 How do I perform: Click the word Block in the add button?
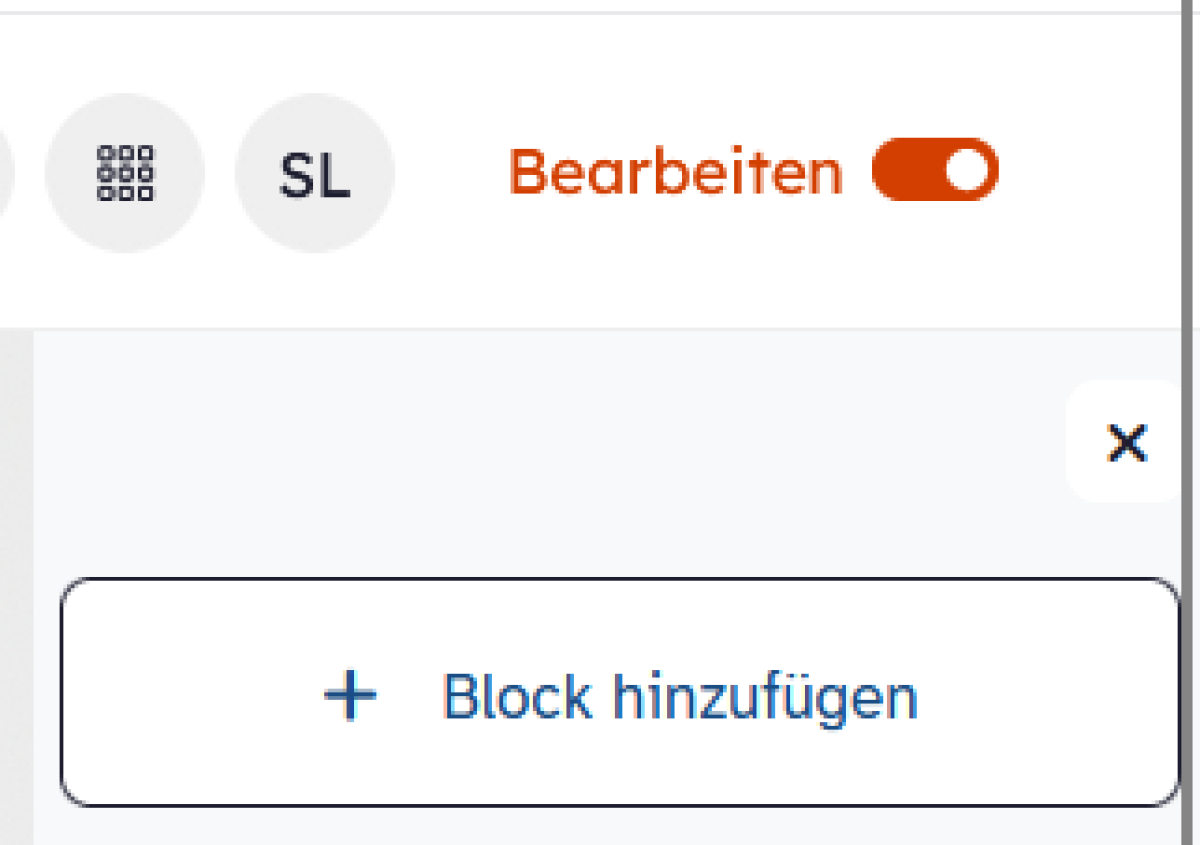516,696
